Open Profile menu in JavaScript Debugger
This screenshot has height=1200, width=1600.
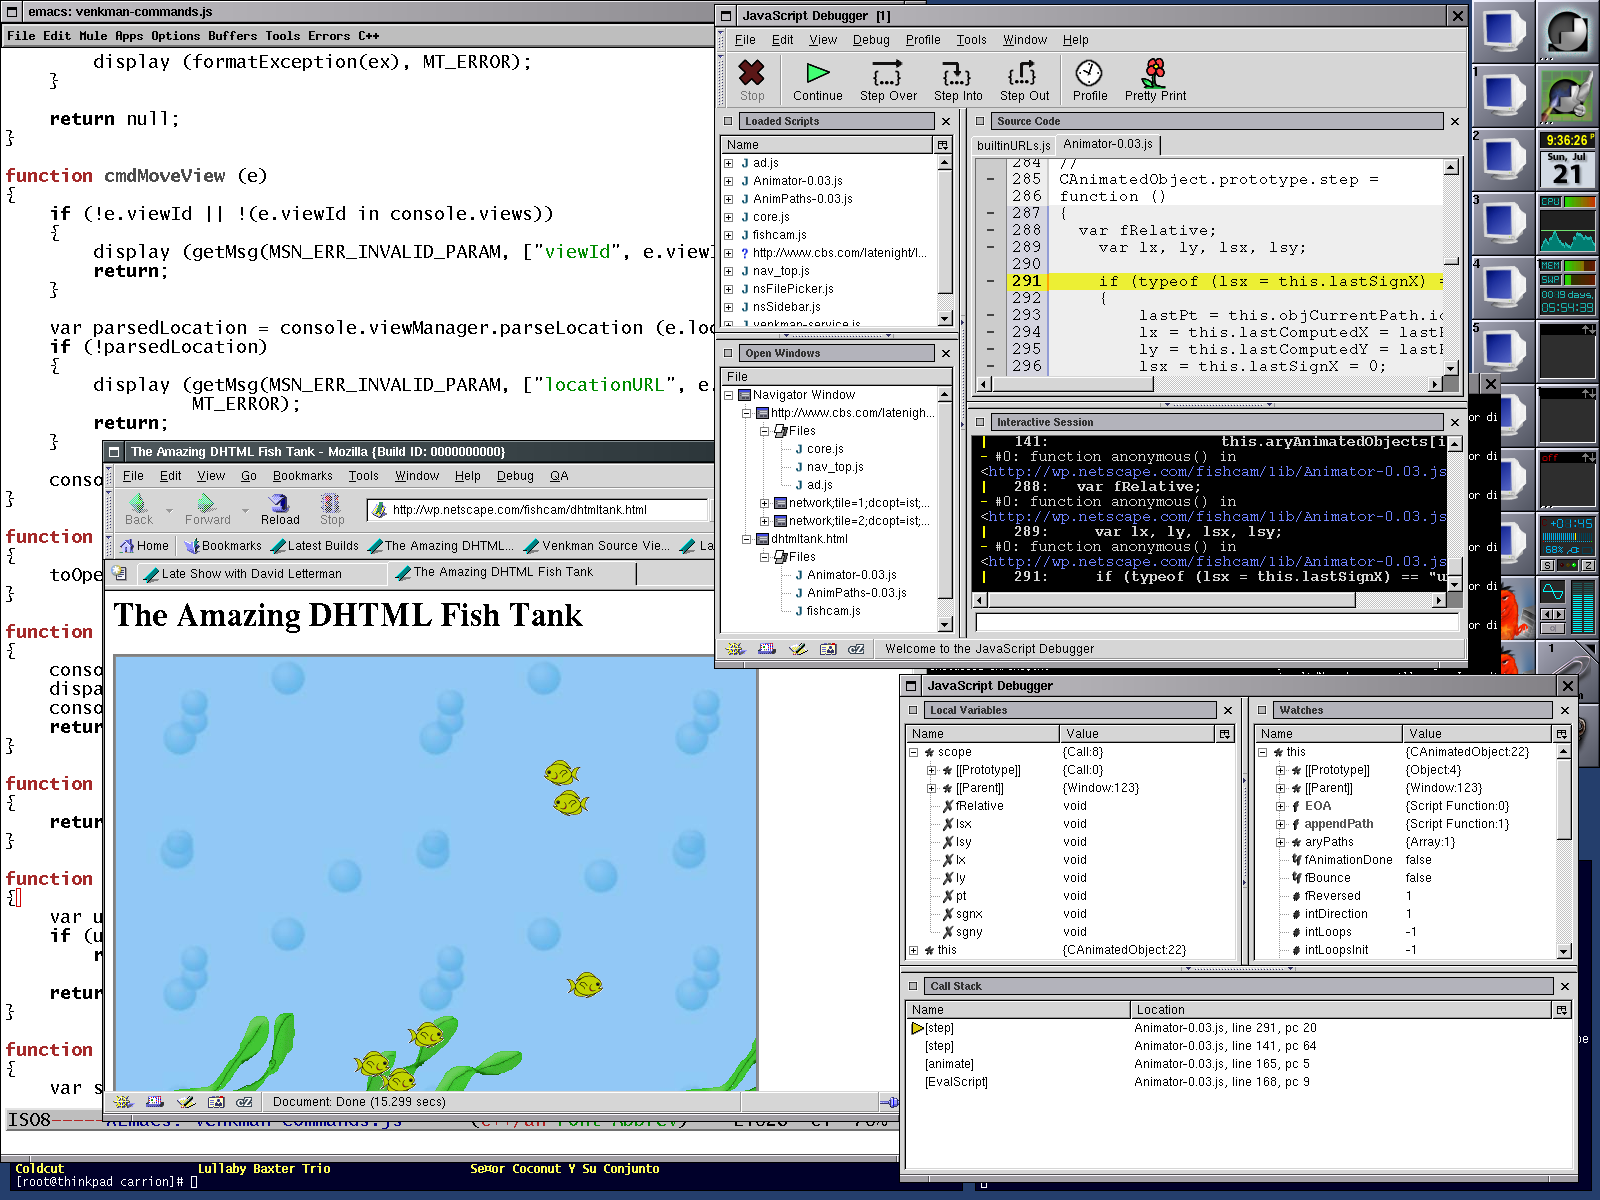point(923,40)
